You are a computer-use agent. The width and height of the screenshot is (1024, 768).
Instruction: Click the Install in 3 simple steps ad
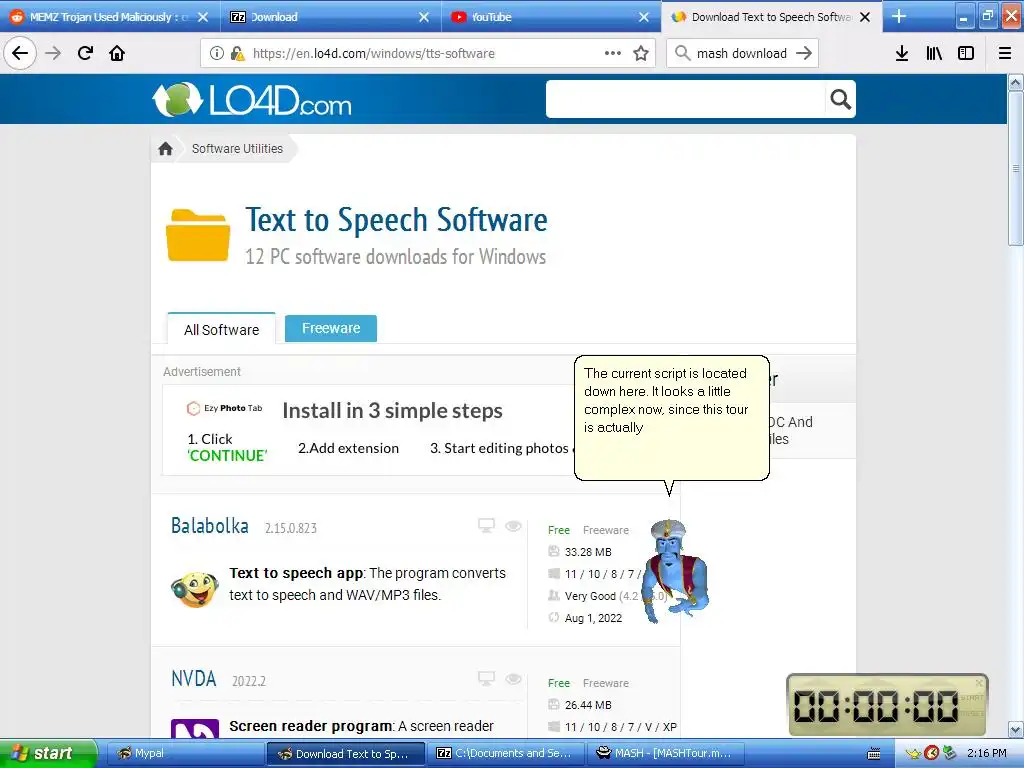coord(392,411)
